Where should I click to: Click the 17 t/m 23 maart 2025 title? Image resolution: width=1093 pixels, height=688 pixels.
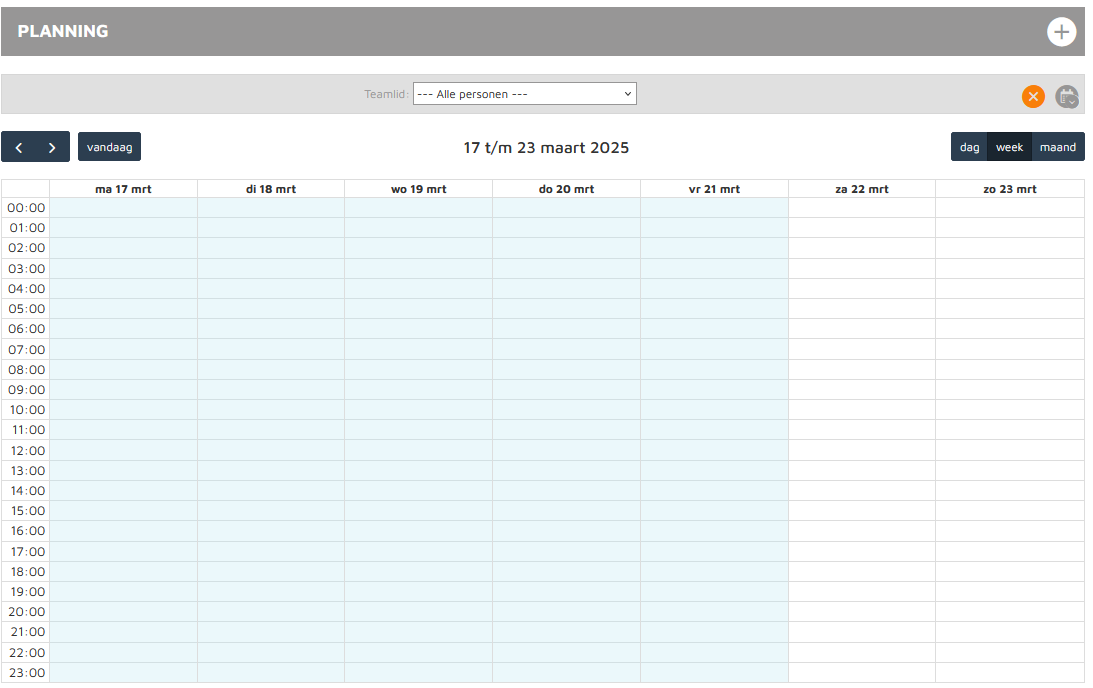point(546,148)
